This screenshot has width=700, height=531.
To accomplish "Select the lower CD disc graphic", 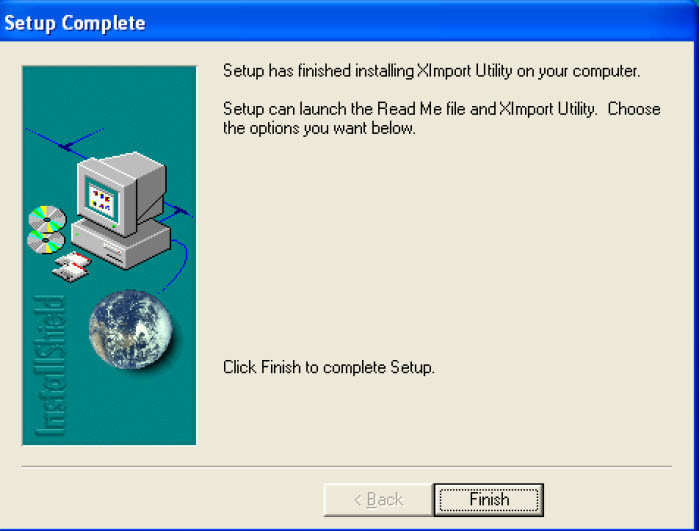I will 46,242.
